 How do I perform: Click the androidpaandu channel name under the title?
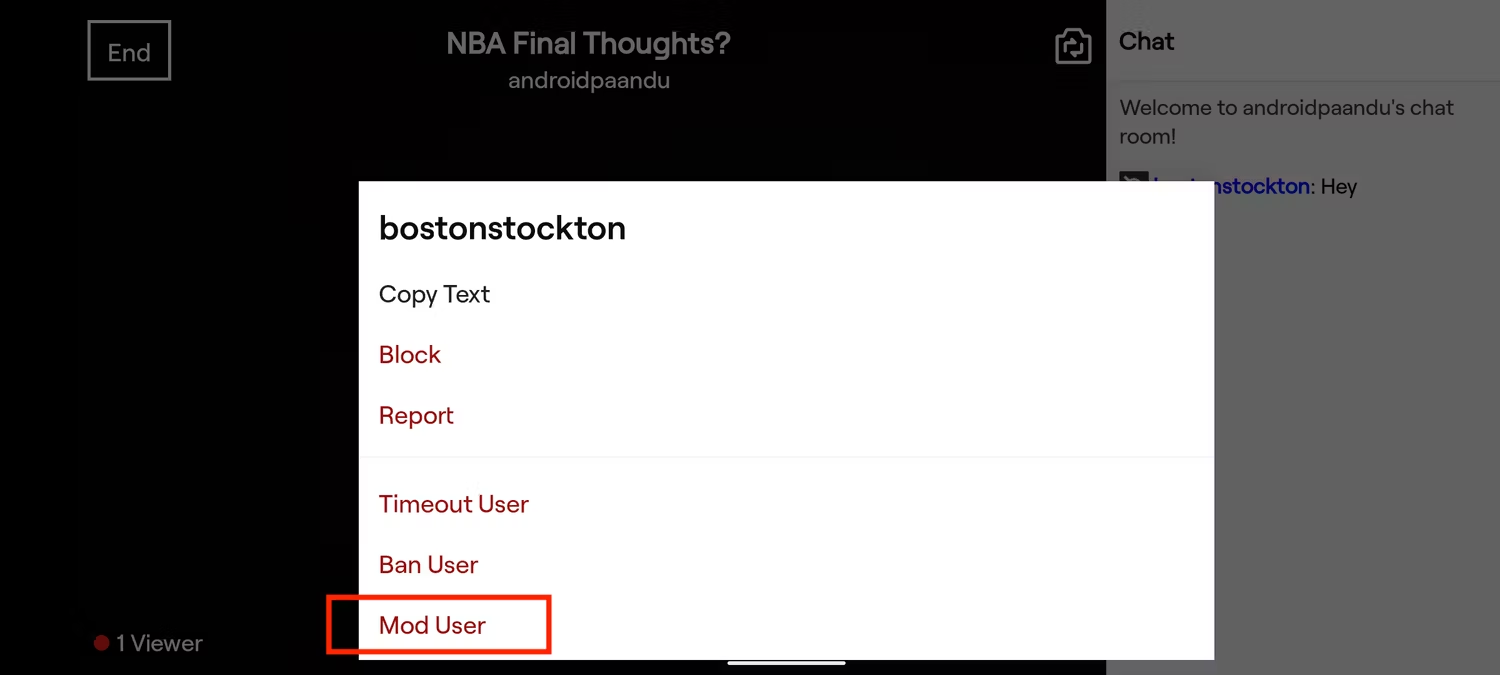(x=588, y=81)
